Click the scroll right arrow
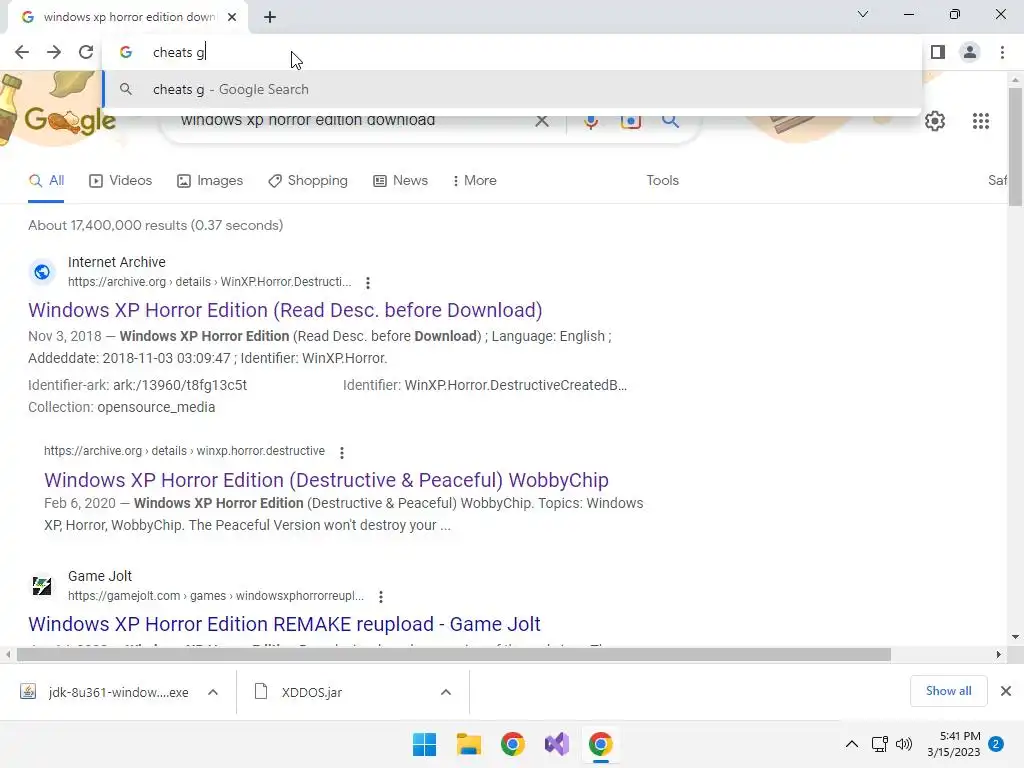This screenshot has width=1024, height=768. (x=999, y=654)
